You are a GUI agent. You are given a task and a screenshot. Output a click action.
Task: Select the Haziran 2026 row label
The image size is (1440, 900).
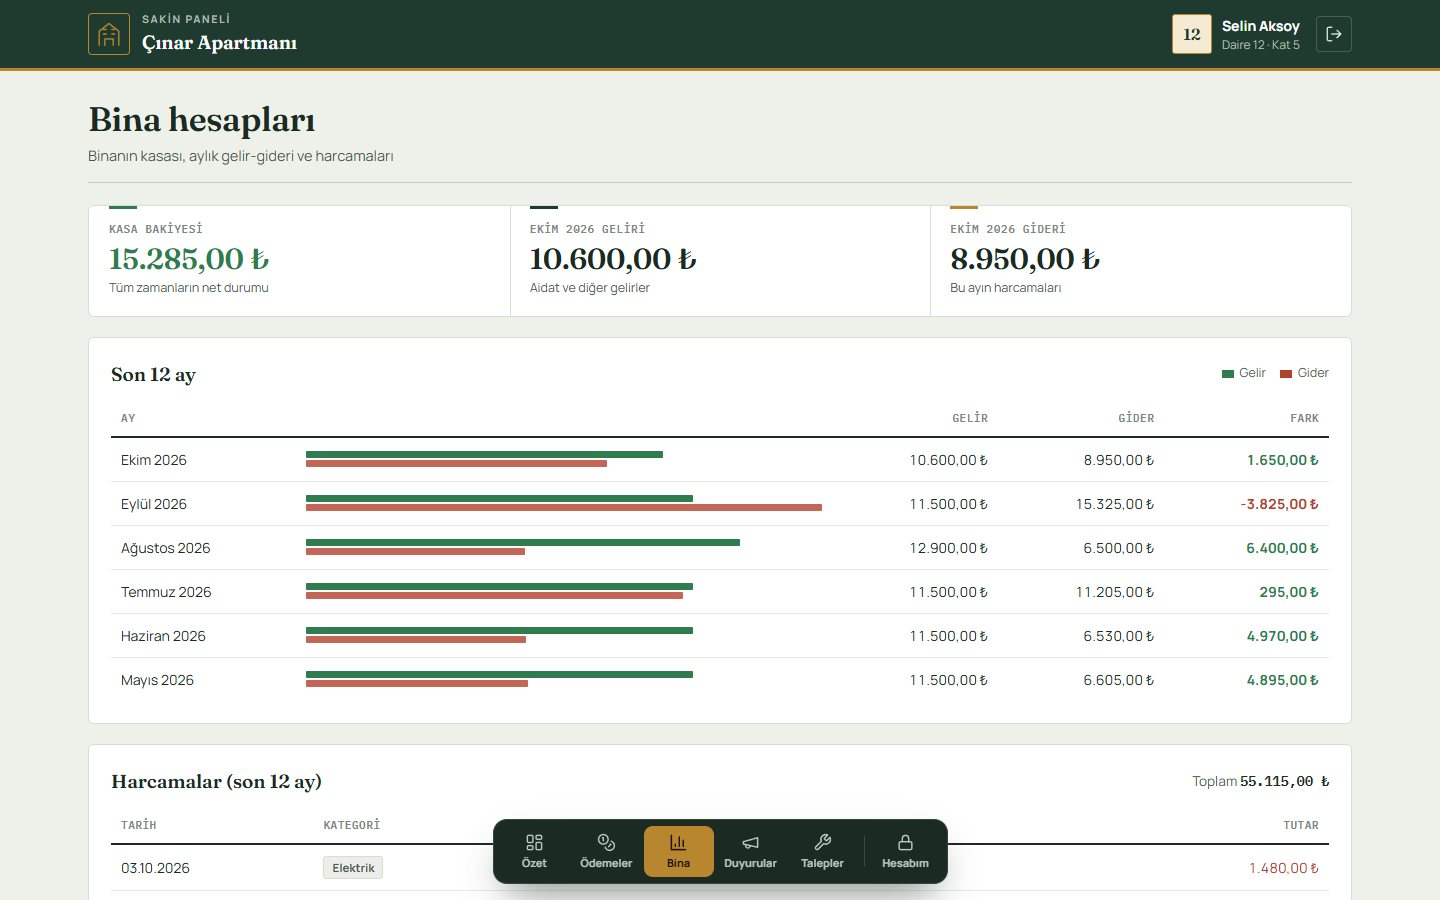coord(163,636)
